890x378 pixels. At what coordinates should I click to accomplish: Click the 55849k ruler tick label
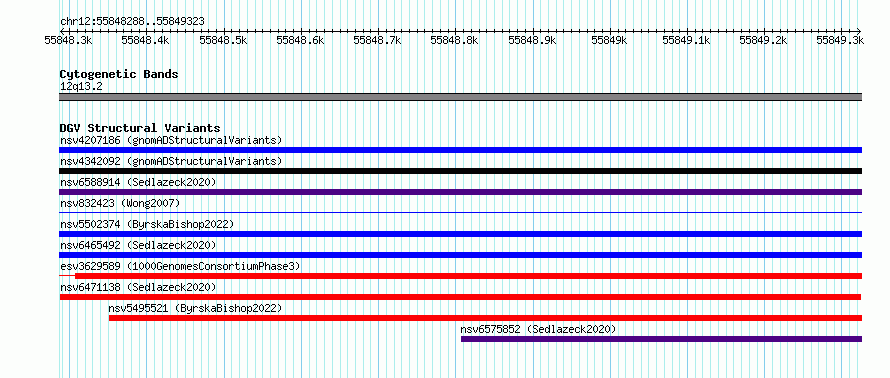tap(610, 40)
